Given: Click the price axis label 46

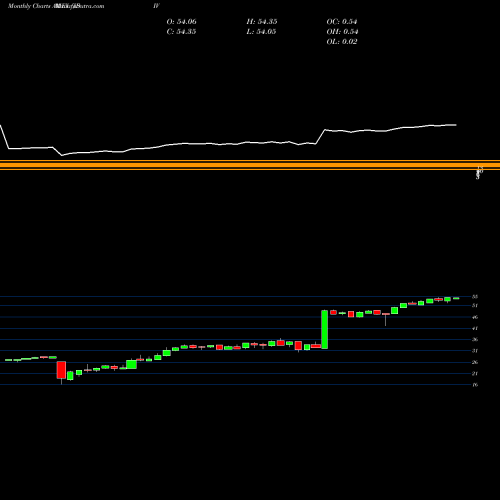Looking at the screenshot, I should tap(475, 317).
